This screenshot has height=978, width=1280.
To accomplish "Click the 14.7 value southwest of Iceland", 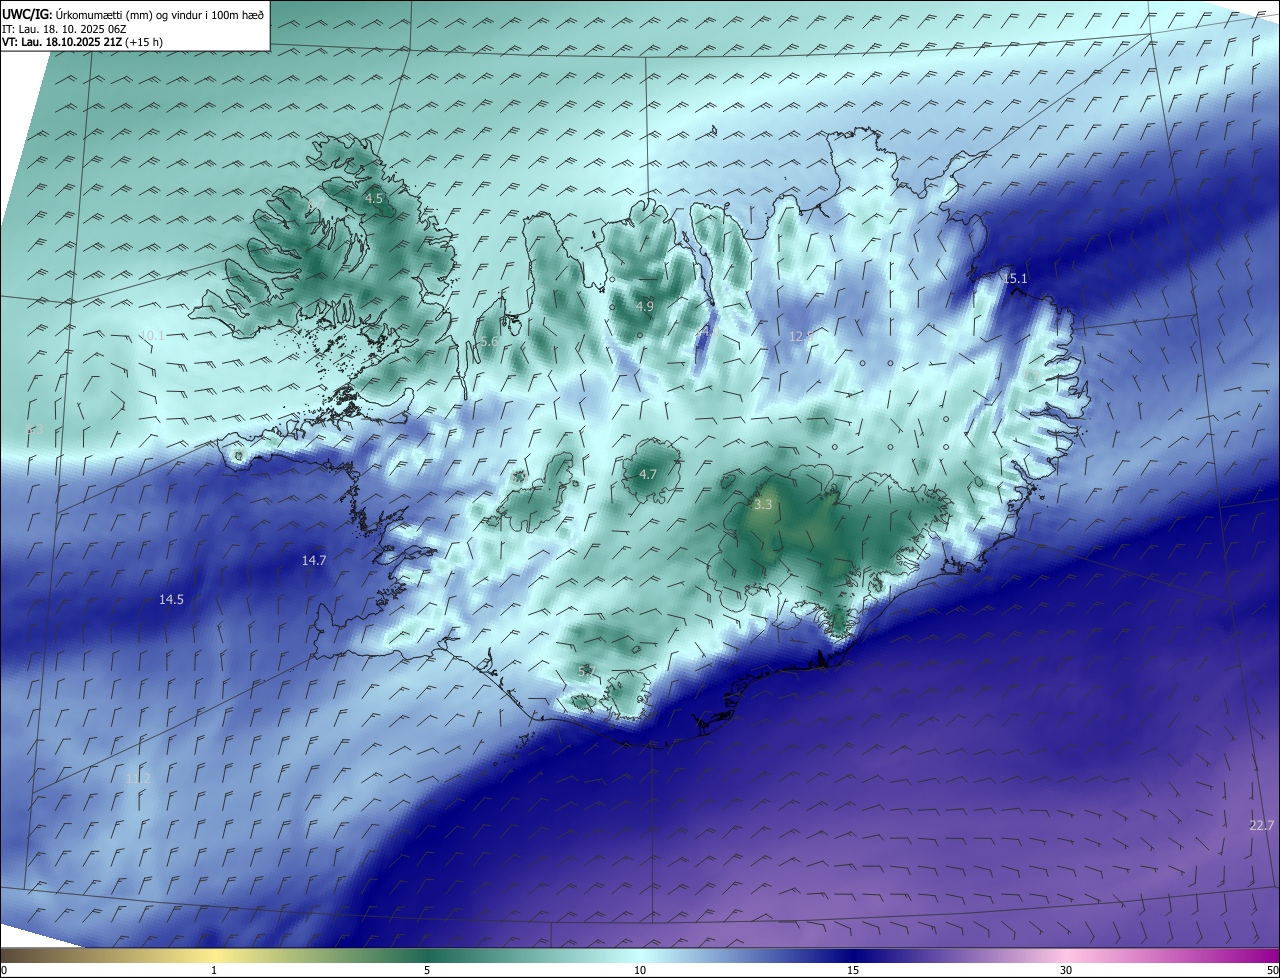I will [314, 561].
